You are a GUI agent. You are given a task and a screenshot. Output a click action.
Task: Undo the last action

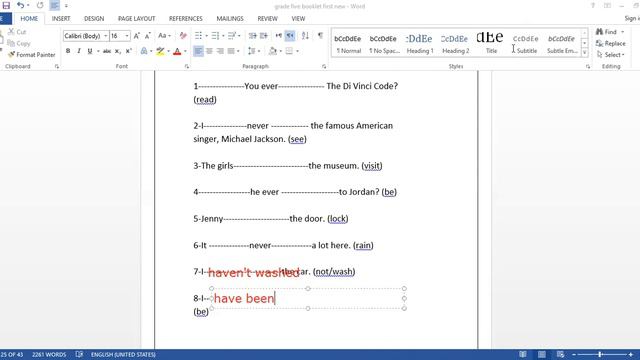tap(20, 6)
